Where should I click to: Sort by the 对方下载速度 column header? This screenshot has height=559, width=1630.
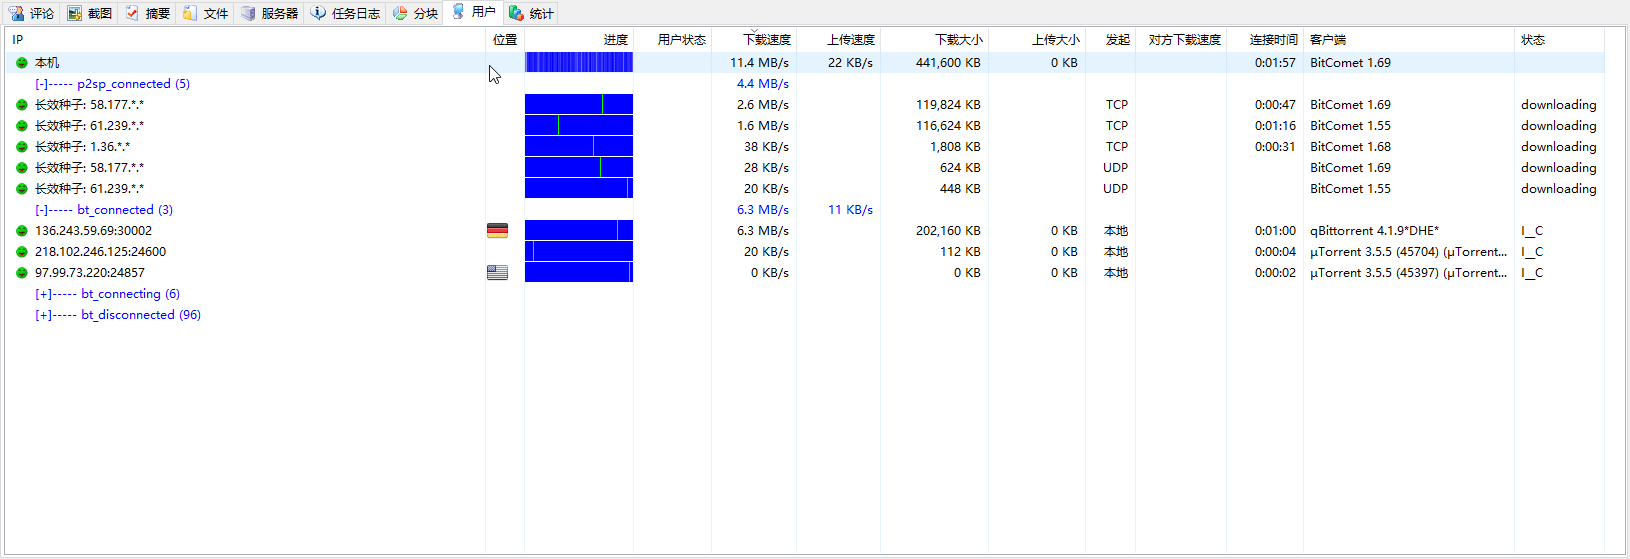1181,40
